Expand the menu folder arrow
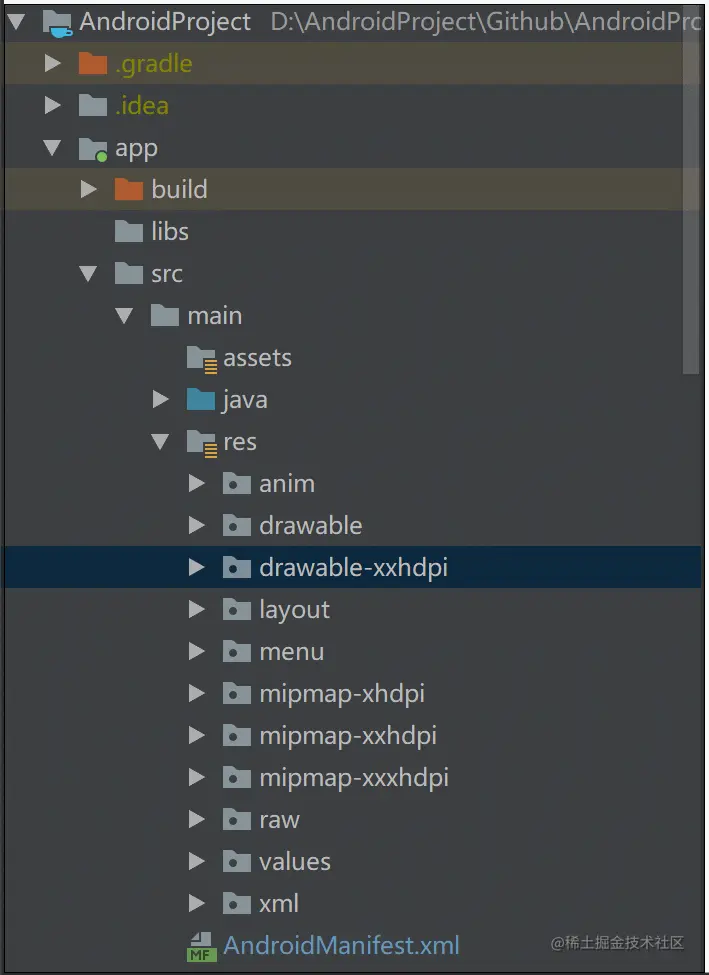Screen dimensions: 709x975 point(197,652)
